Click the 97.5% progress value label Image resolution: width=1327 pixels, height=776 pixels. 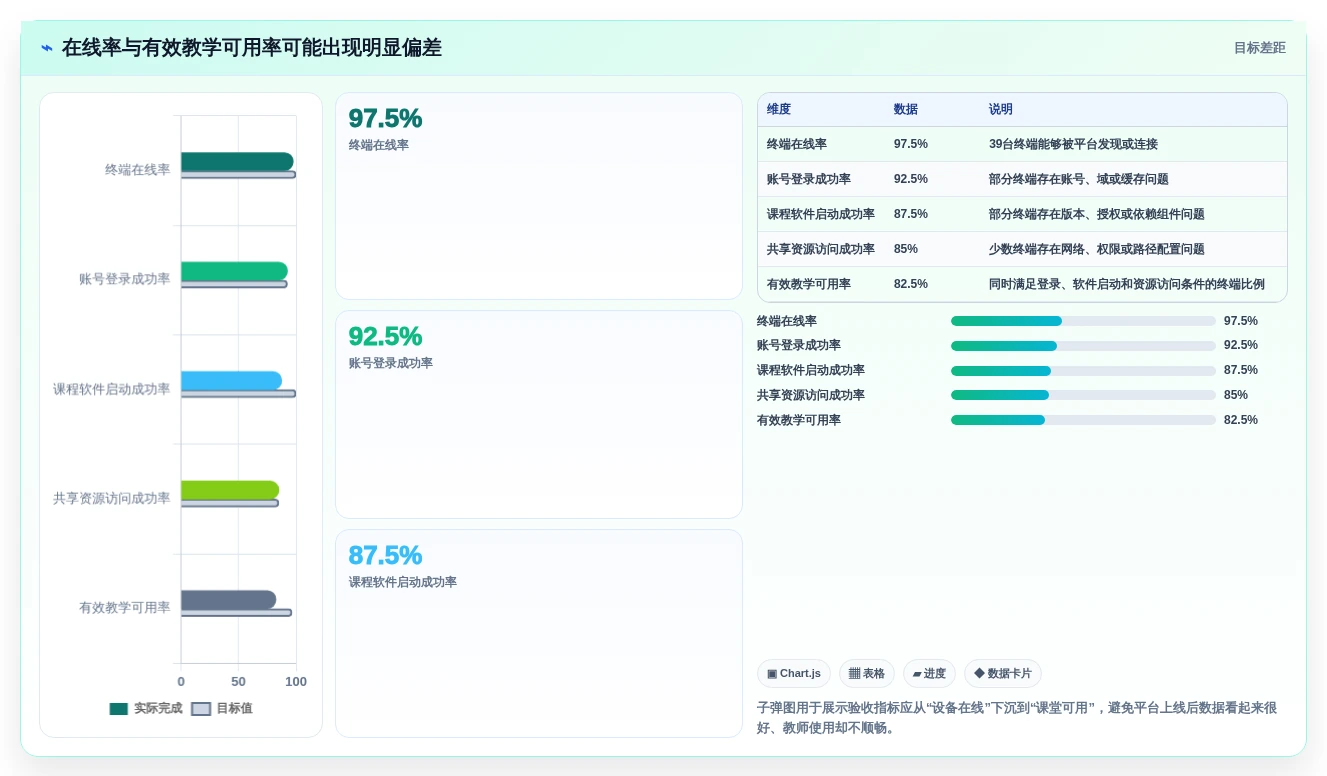[1241, 321]
